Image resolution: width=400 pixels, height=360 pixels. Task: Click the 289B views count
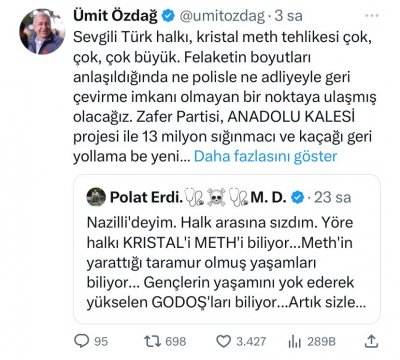[x=321, y=342]
